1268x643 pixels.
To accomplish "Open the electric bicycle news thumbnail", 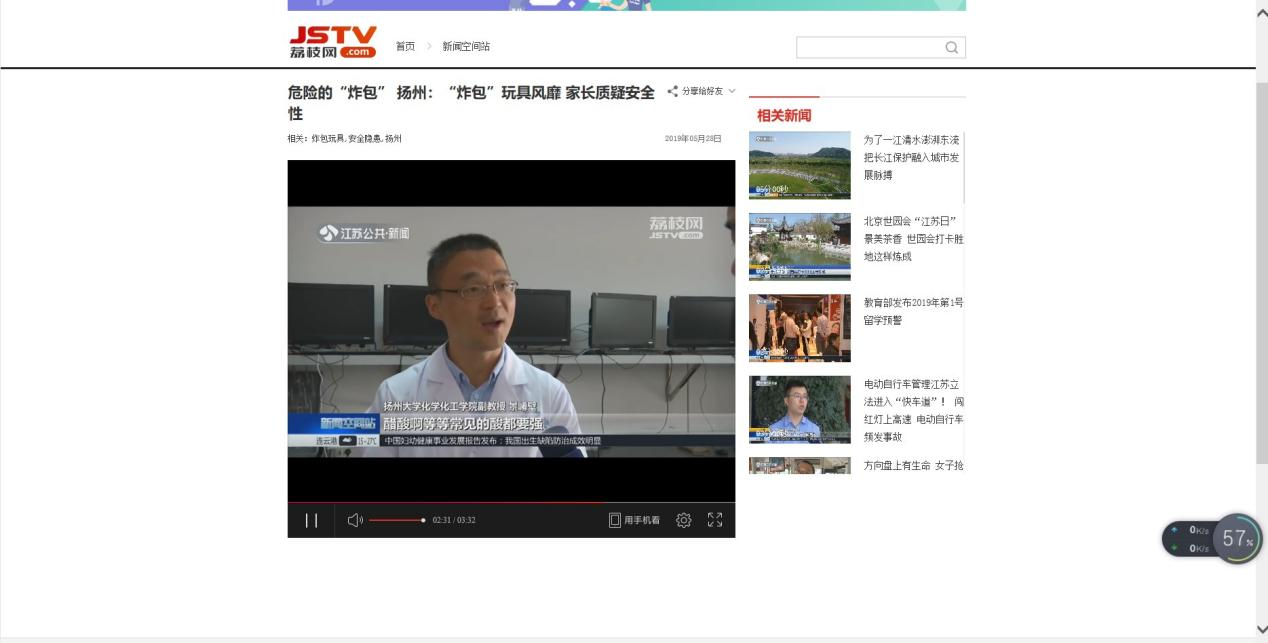I will [799, 409].
